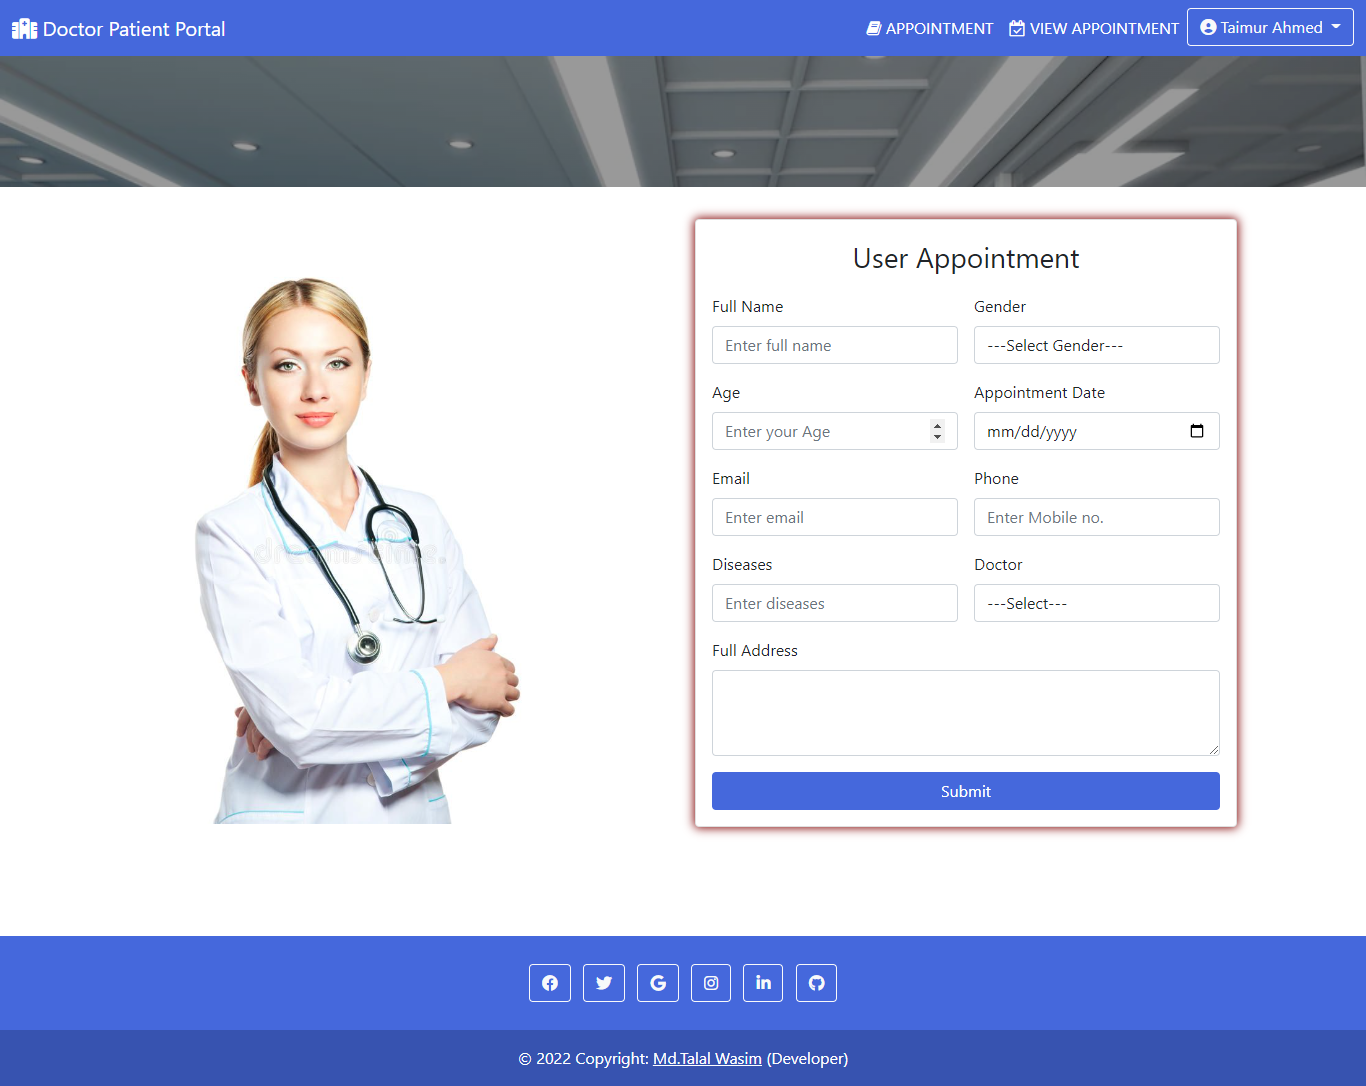Expand the Select Gender dropdown
1366x1086 pixels.
pos(1097,345)
